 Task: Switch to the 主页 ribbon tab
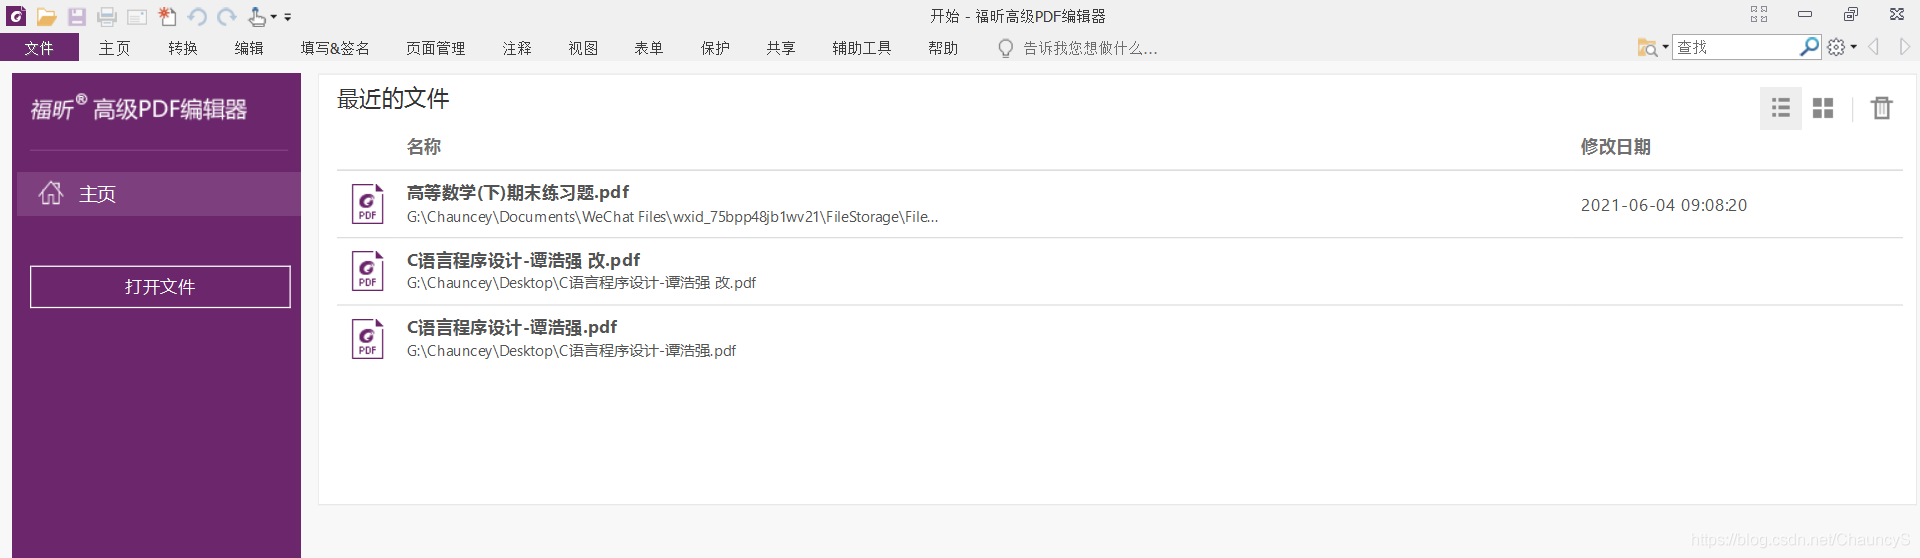tap(114, 48)
